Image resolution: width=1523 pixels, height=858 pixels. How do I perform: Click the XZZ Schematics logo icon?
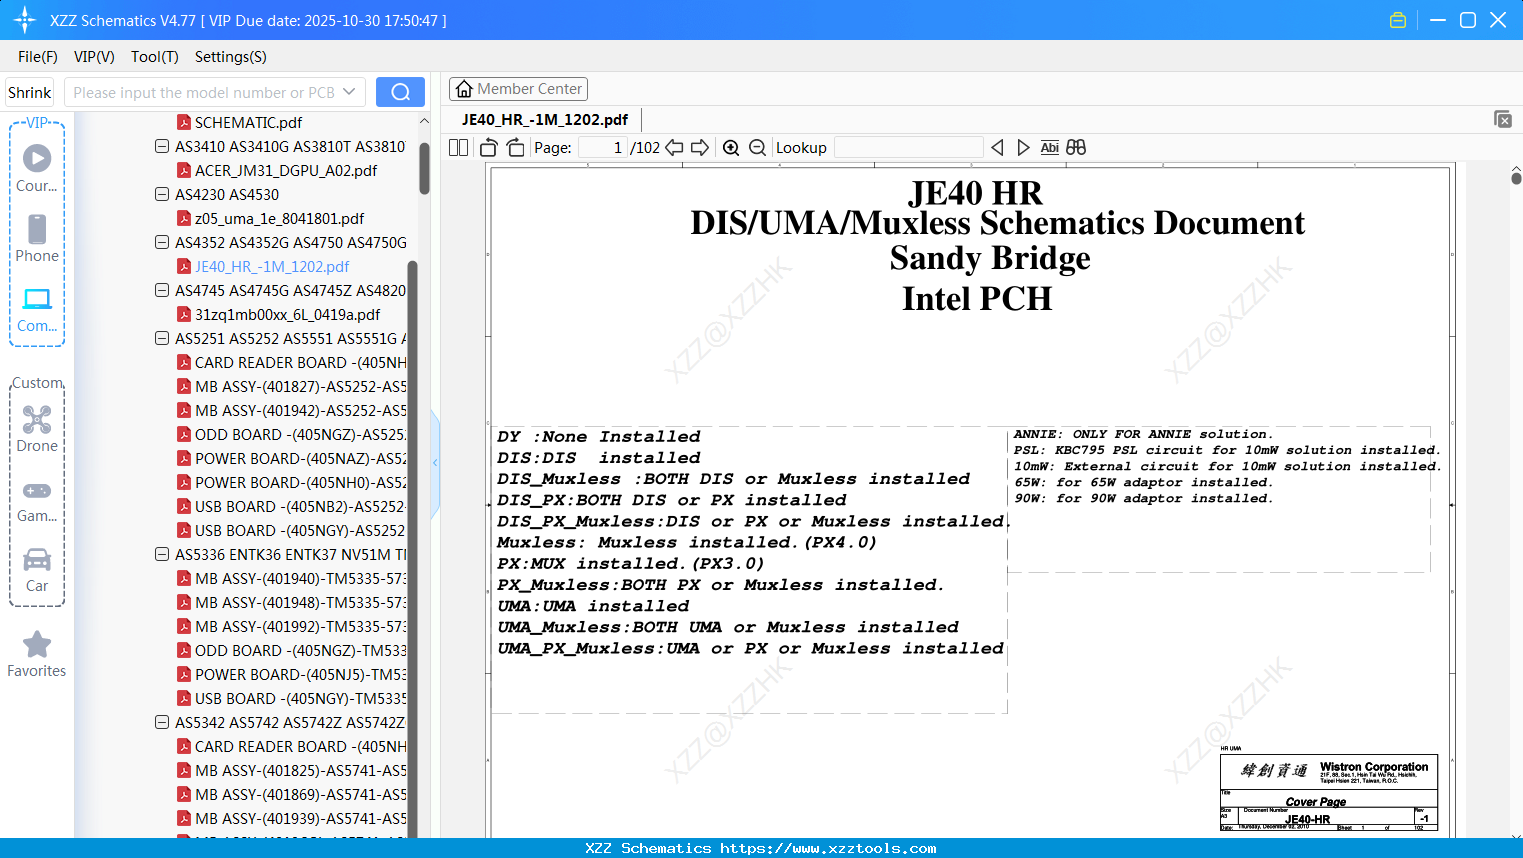tap(25, 20)
